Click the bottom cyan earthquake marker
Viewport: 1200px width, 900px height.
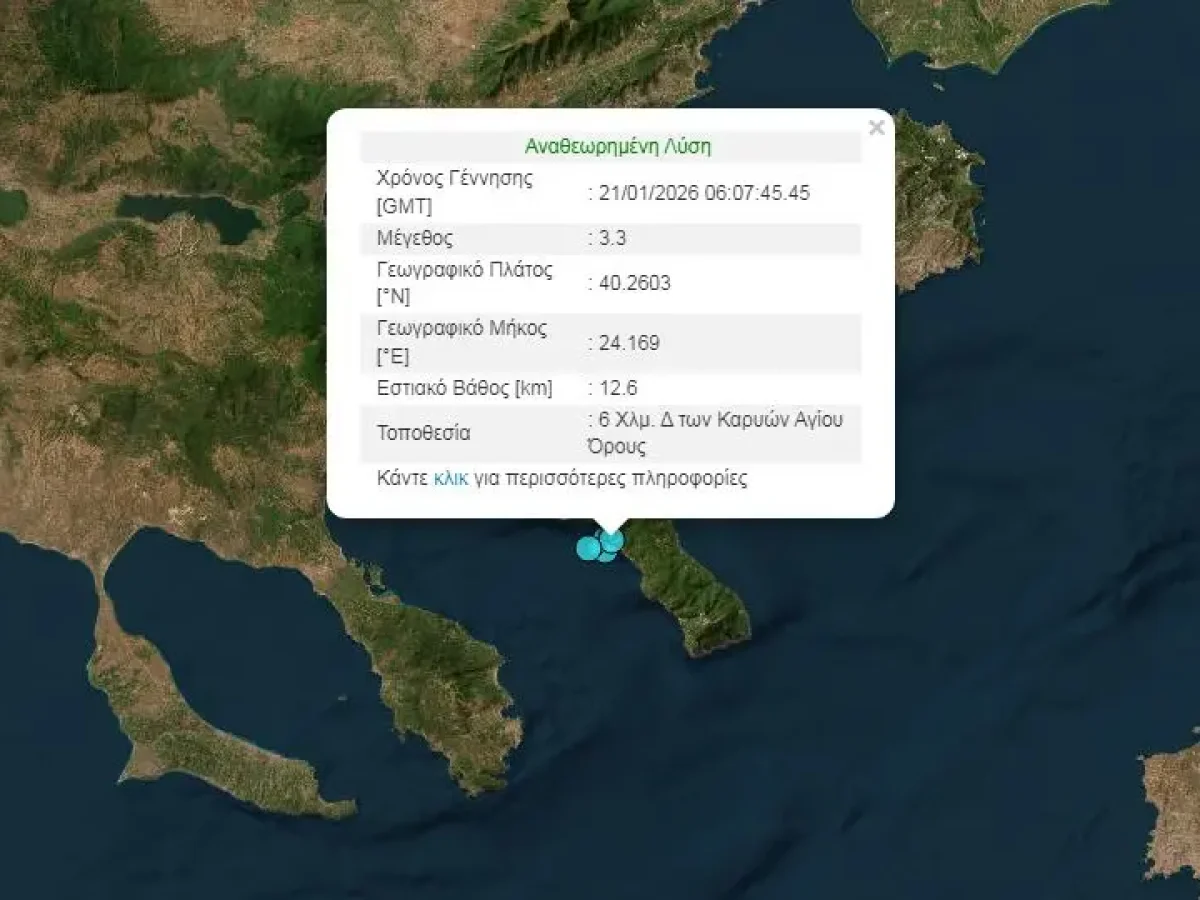tap(606, 554)
